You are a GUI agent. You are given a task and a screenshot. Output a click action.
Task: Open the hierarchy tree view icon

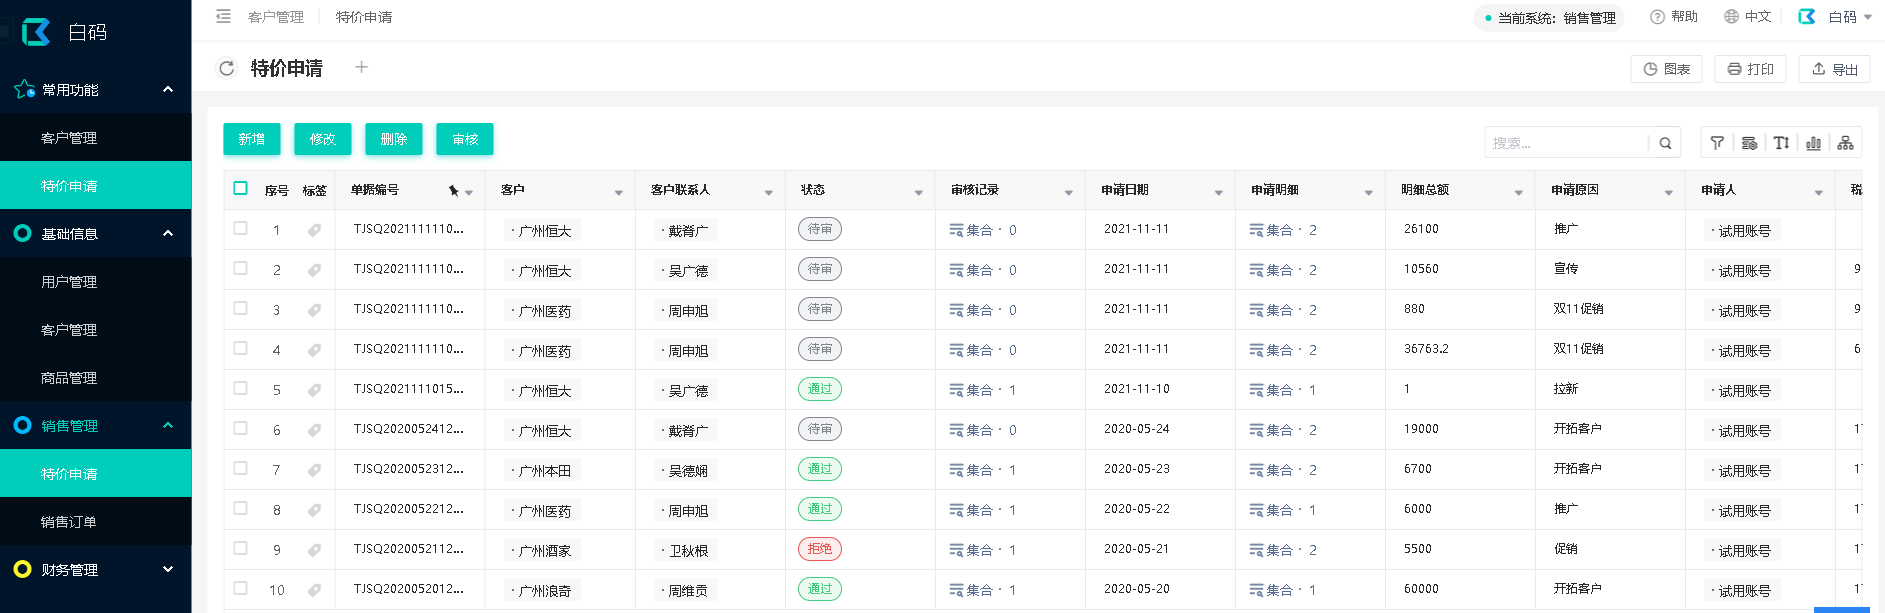[1845, 143]
